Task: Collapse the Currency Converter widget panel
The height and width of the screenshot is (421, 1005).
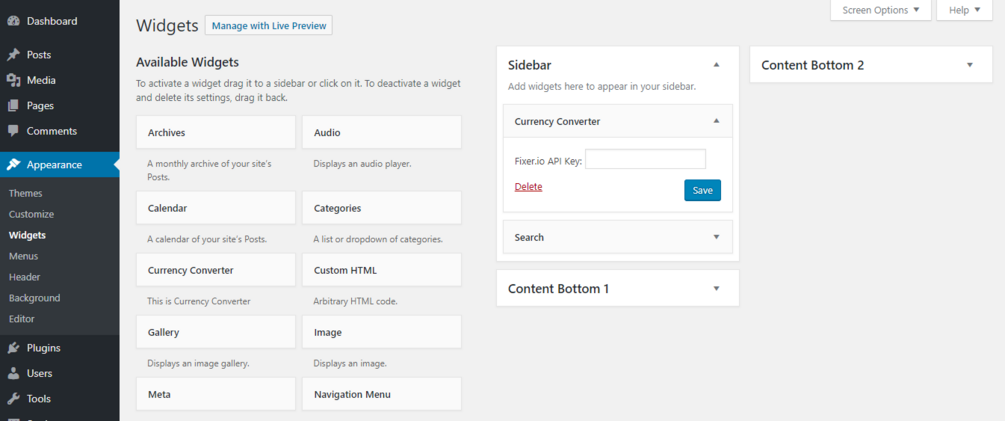Action: click(x=716, y=121)
